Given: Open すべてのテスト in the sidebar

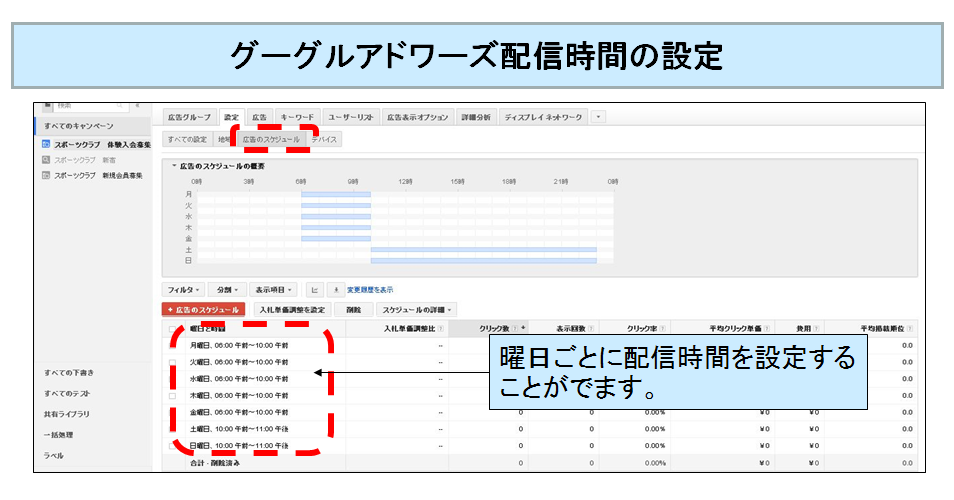Looking at the screenshot, I should coord(66,394).
